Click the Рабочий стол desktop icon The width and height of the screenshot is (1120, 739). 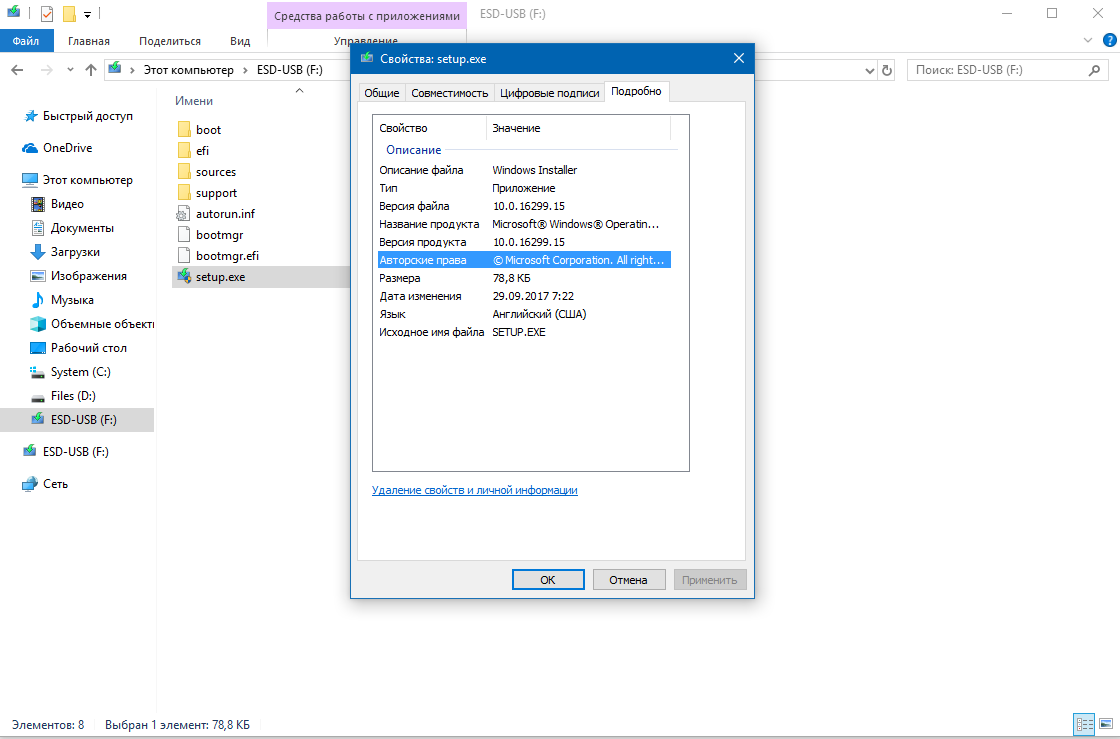pos(38,348)
